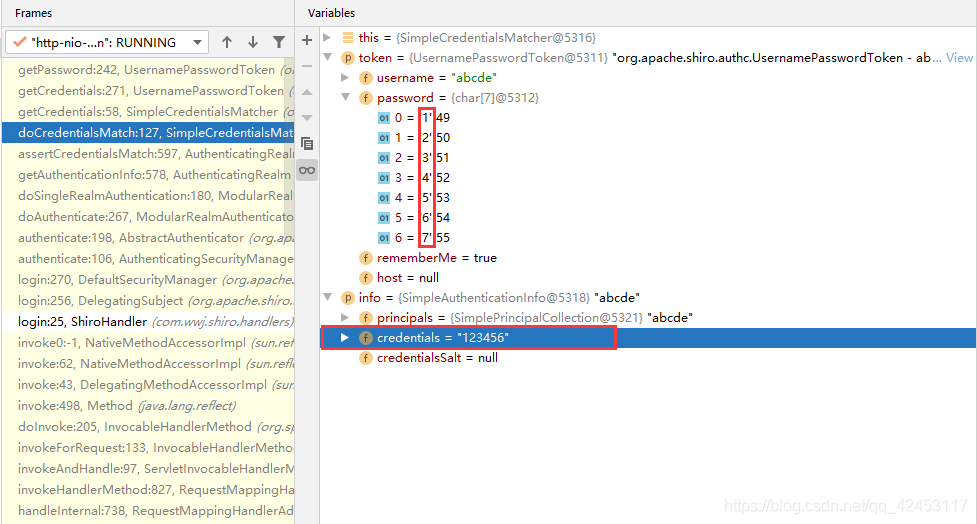The width and height of the screenshot is (977, 524).
Task: Select the Frames panel header
Action: point(34,13)
